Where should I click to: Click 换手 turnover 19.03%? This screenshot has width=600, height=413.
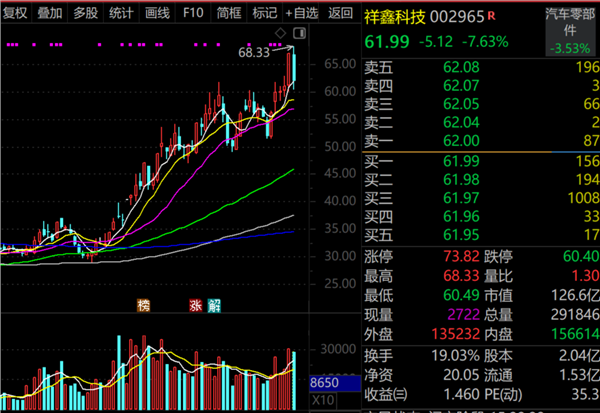[x=455, y=356]
